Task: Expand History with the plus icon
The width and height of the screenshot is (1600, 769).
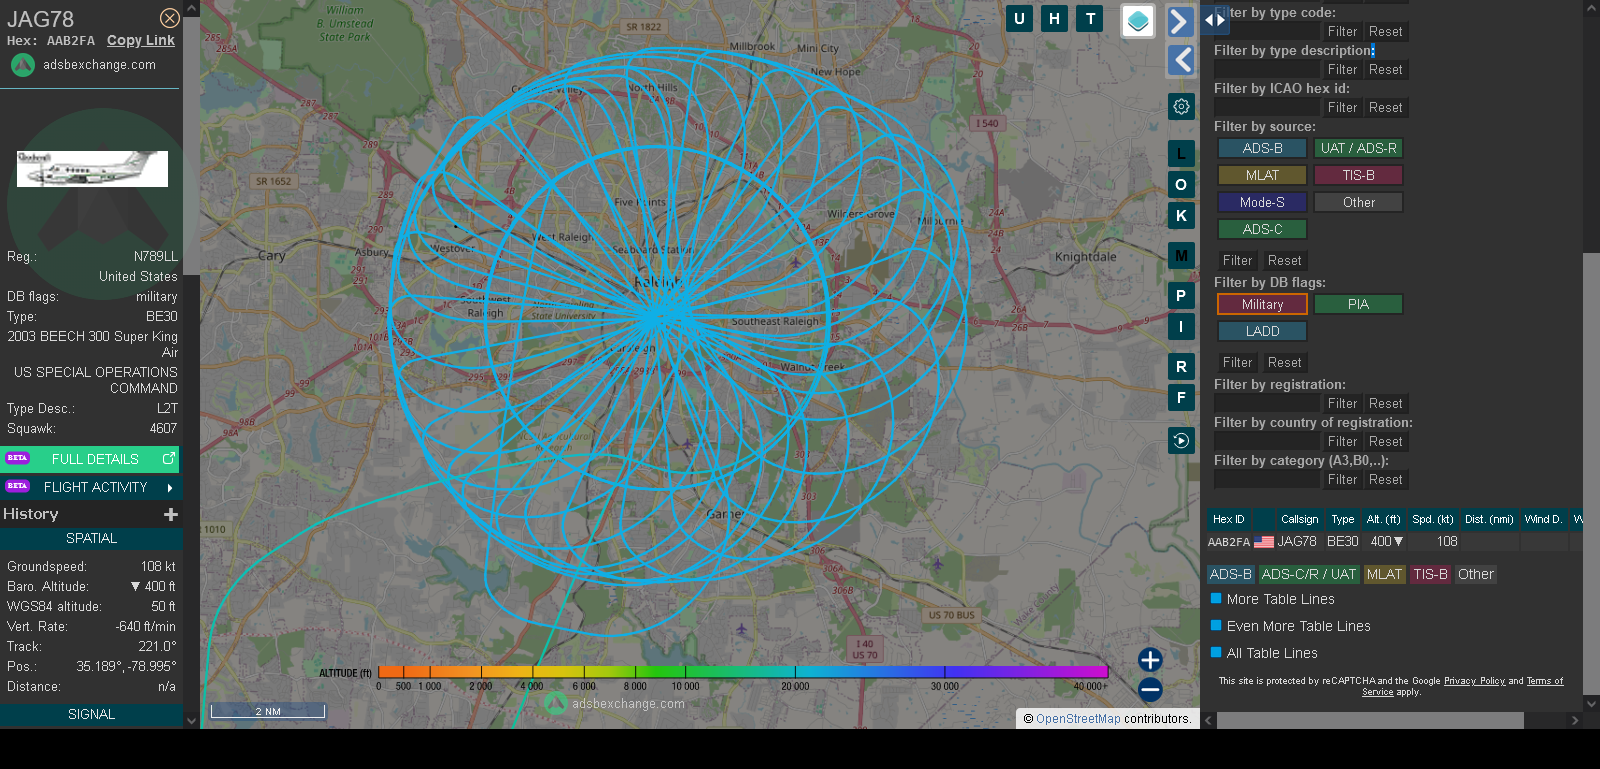Action: pyautogui.click(x=171, y=514)
